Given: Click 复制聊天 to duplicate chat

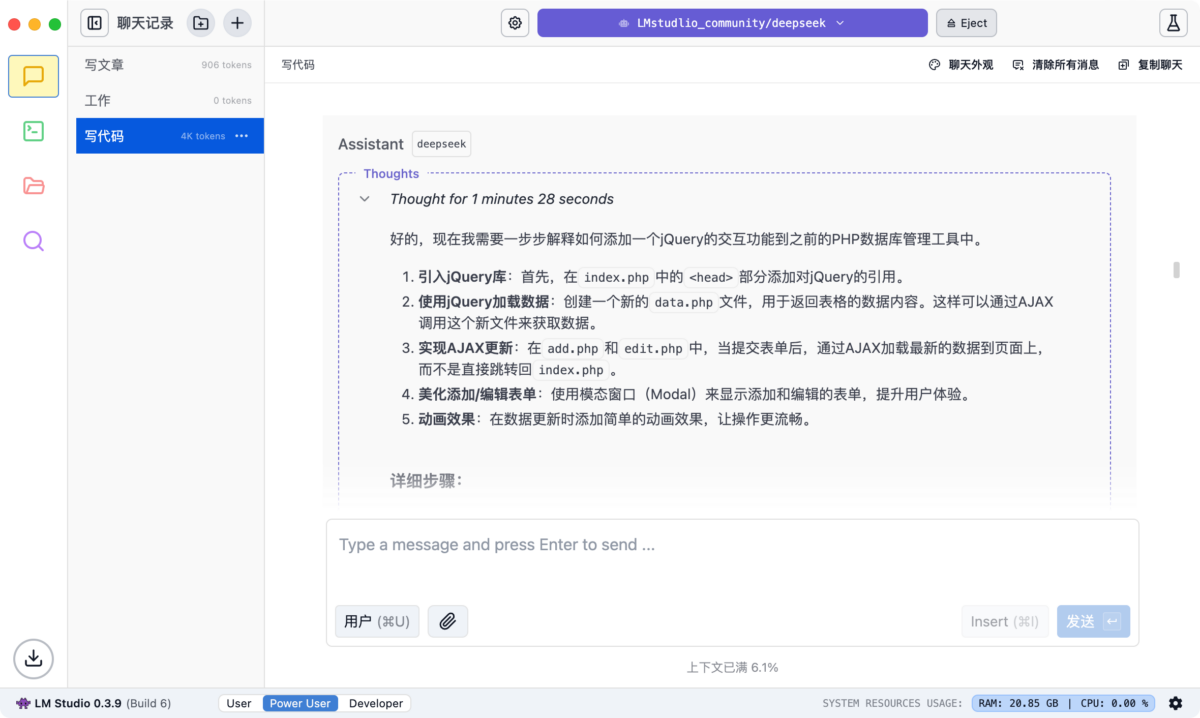Looking at the screenshot, I should [x=1151, y=65].
